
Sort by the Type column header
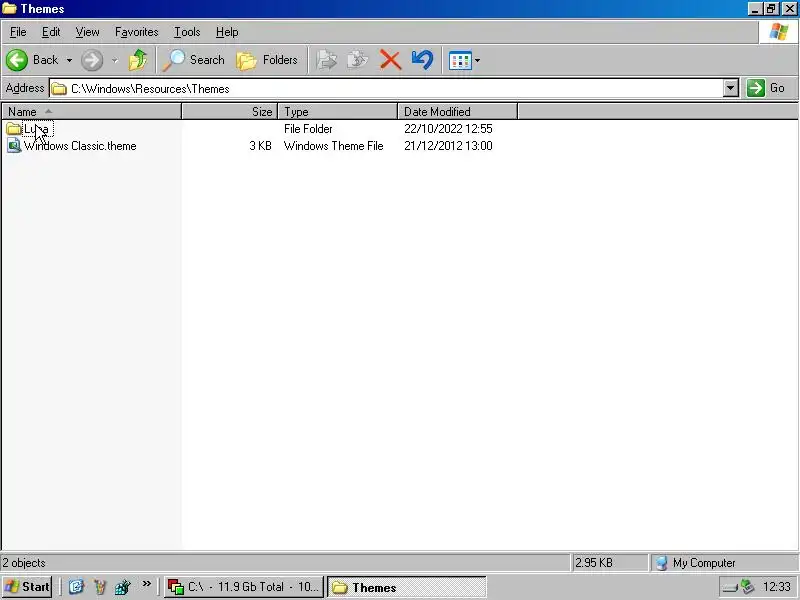coord(338,111)
